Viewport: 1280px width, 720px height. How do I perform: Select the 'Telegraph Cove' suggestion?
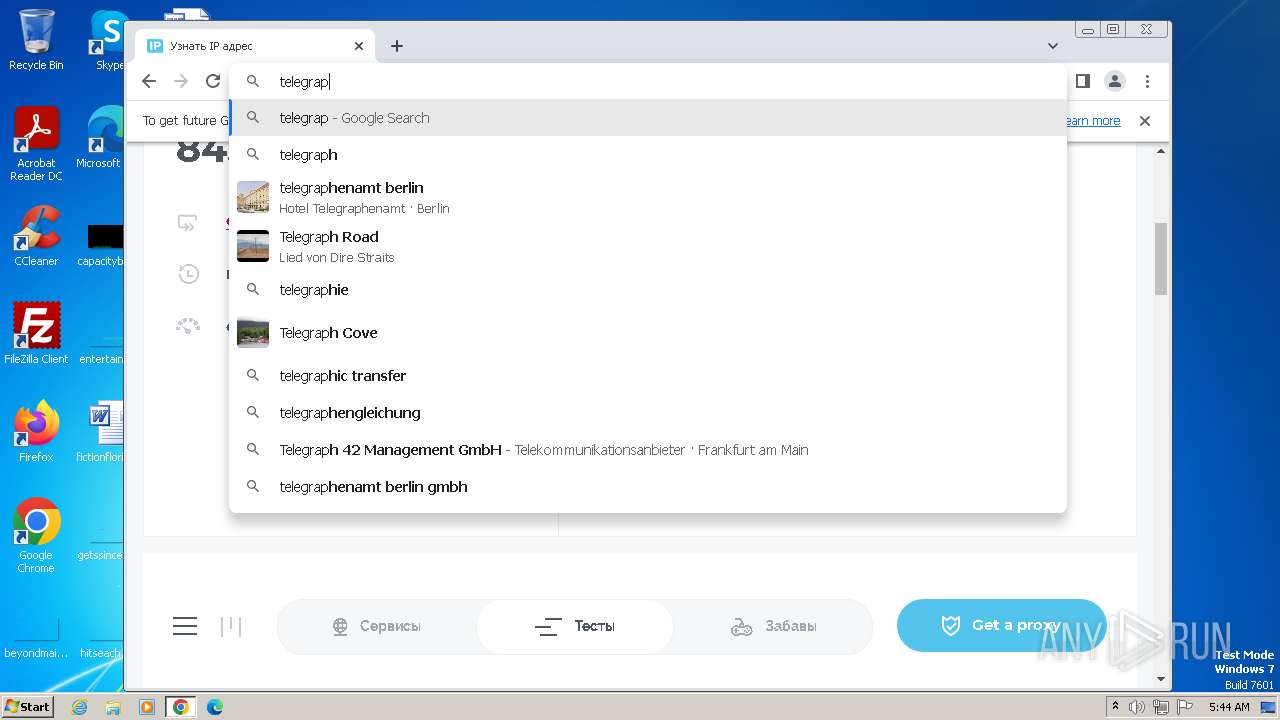648,333
